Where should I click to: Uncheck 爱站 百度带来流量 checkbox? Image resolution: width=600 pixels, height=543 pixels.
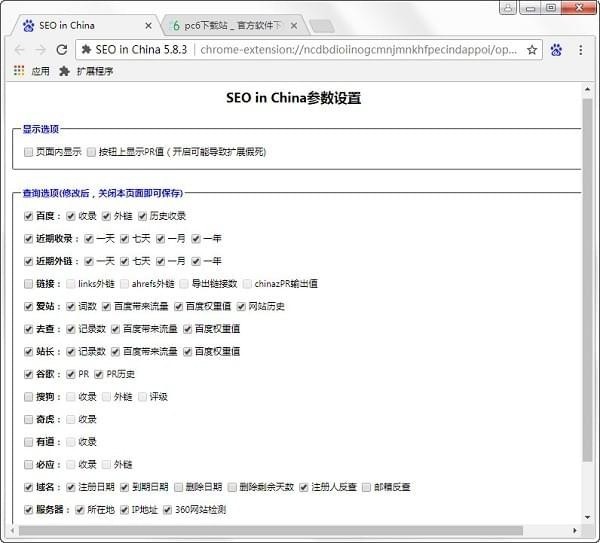point(106,307)
